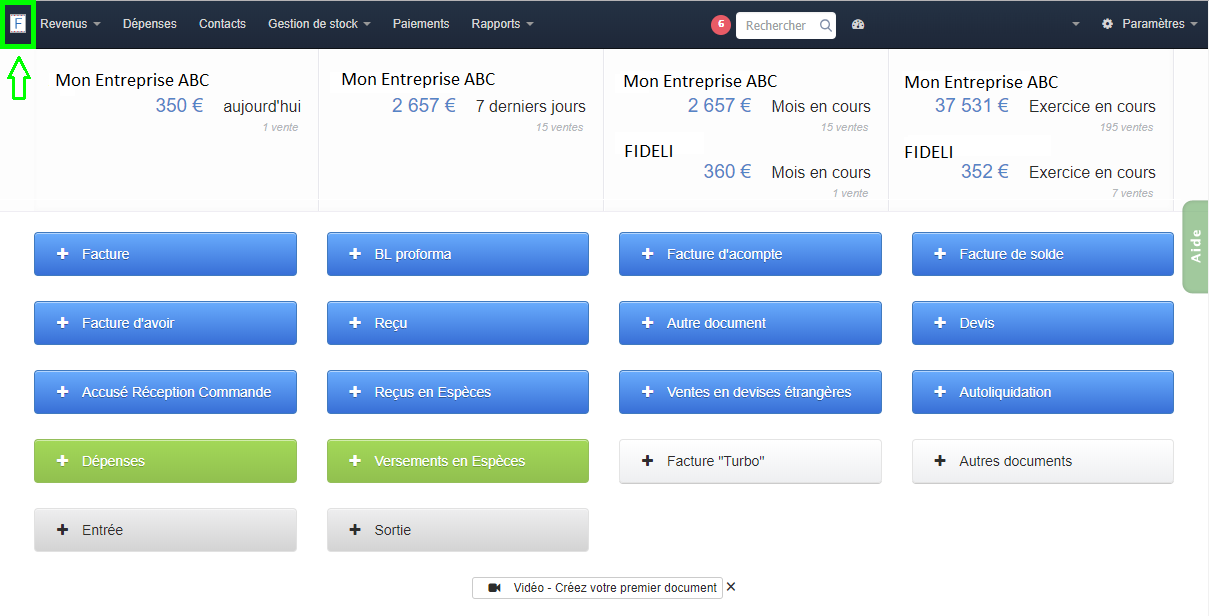Open the Revenus dropdown menu
This screenshot has width=1209, height=616.
69,23
